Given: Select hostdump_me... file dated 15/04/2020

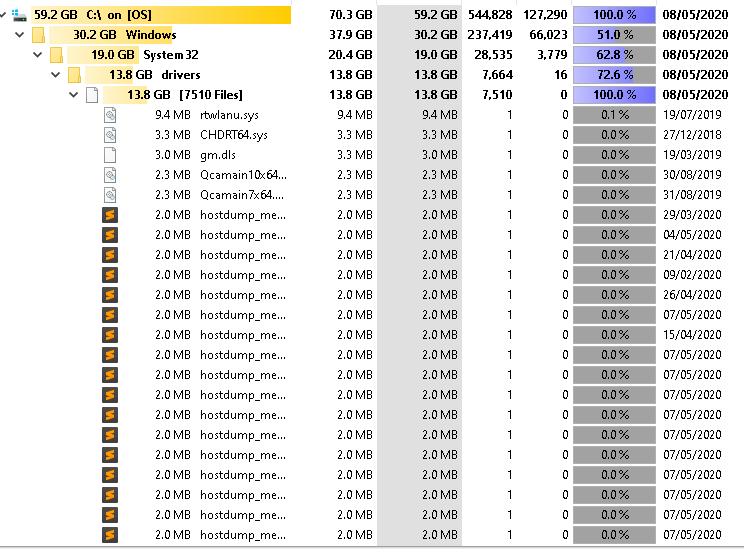Looking at the screenshot, I should pyautogui.click(x=243, y=335).
